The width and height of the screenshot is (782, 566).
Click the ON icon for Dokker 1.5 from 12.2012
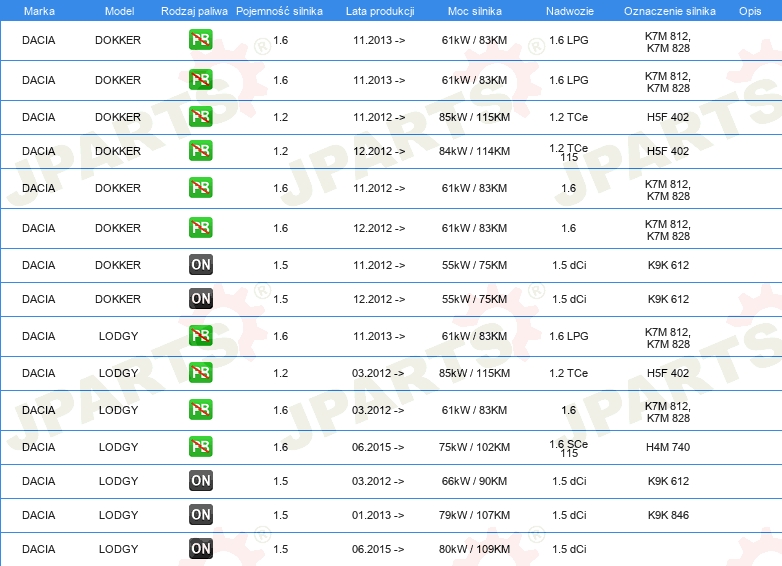pyautogui.click(x=201, y=299)
